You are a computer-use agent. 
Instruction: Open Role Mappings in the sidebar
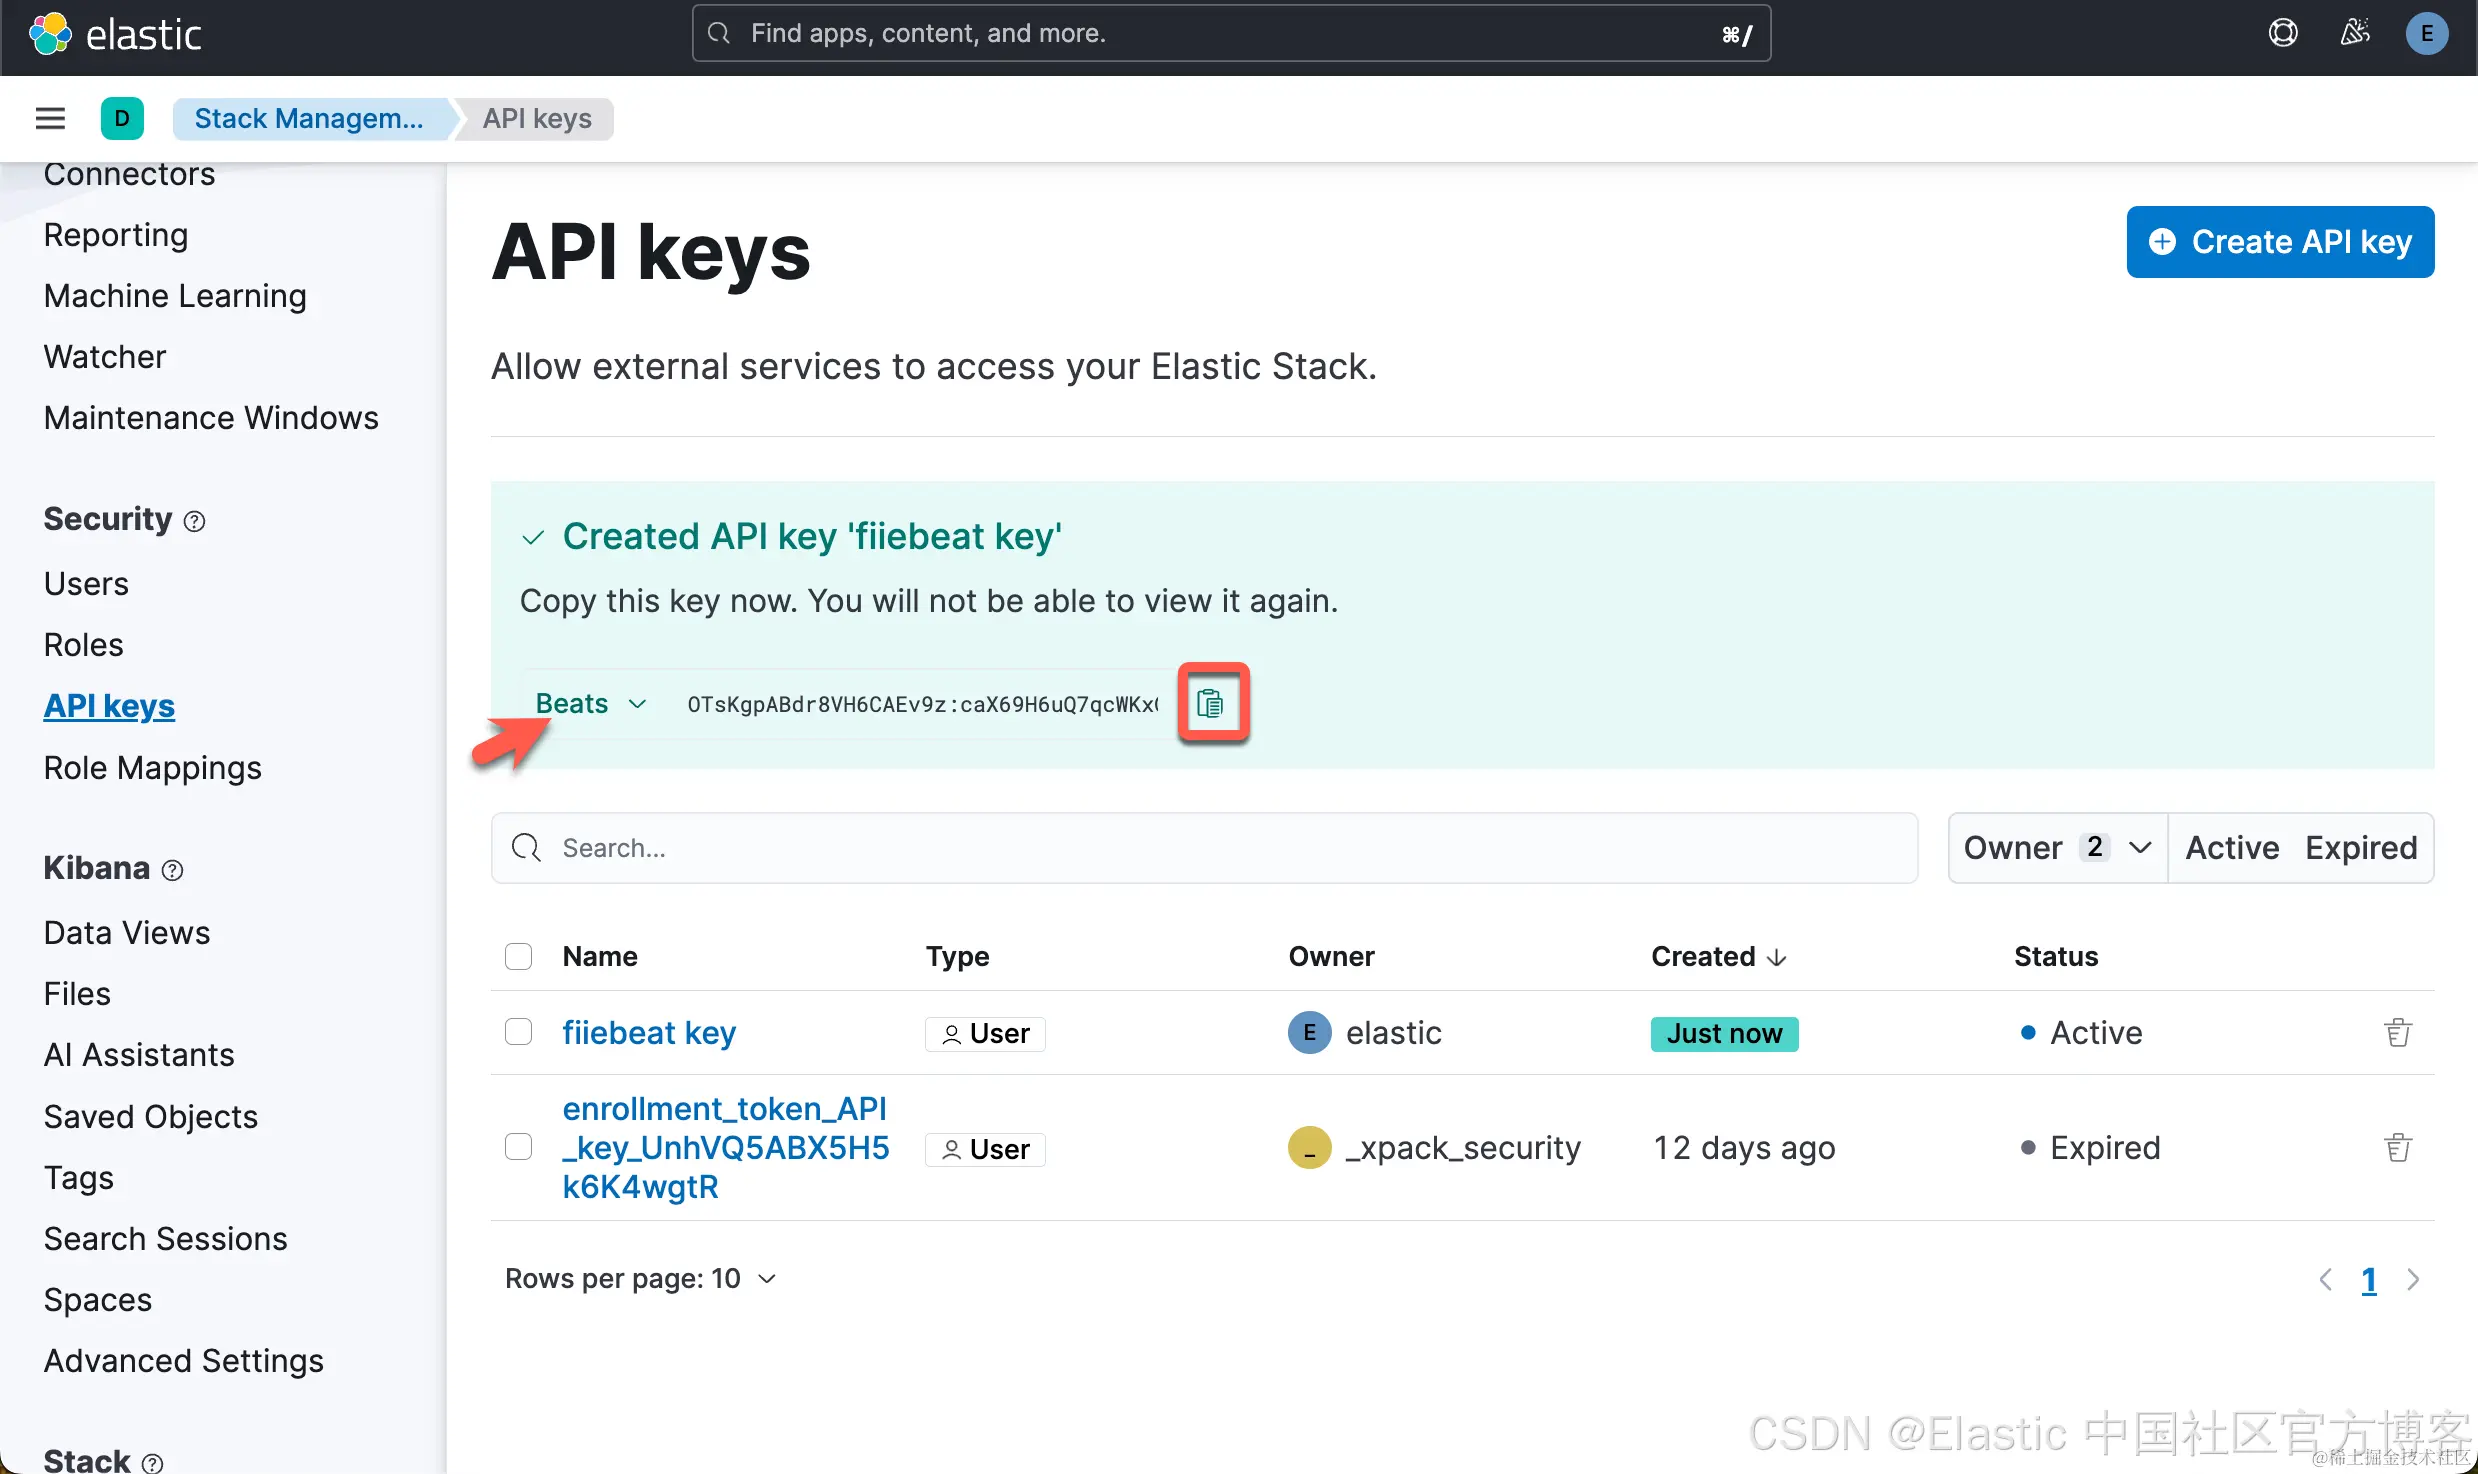(x=152, y=768)
